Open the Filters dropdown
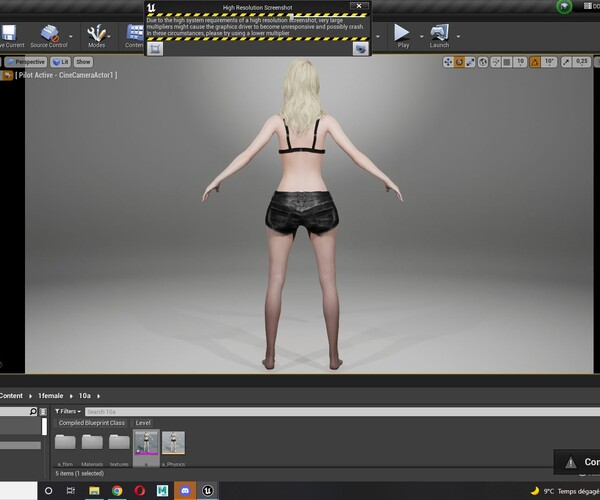Viewport: 600px width, 500px height. [68, 411]
